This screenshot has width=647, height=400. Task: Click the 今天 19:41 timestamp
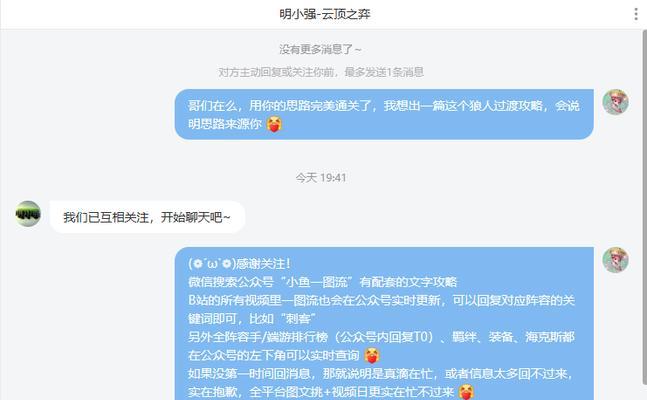[321, 178]
